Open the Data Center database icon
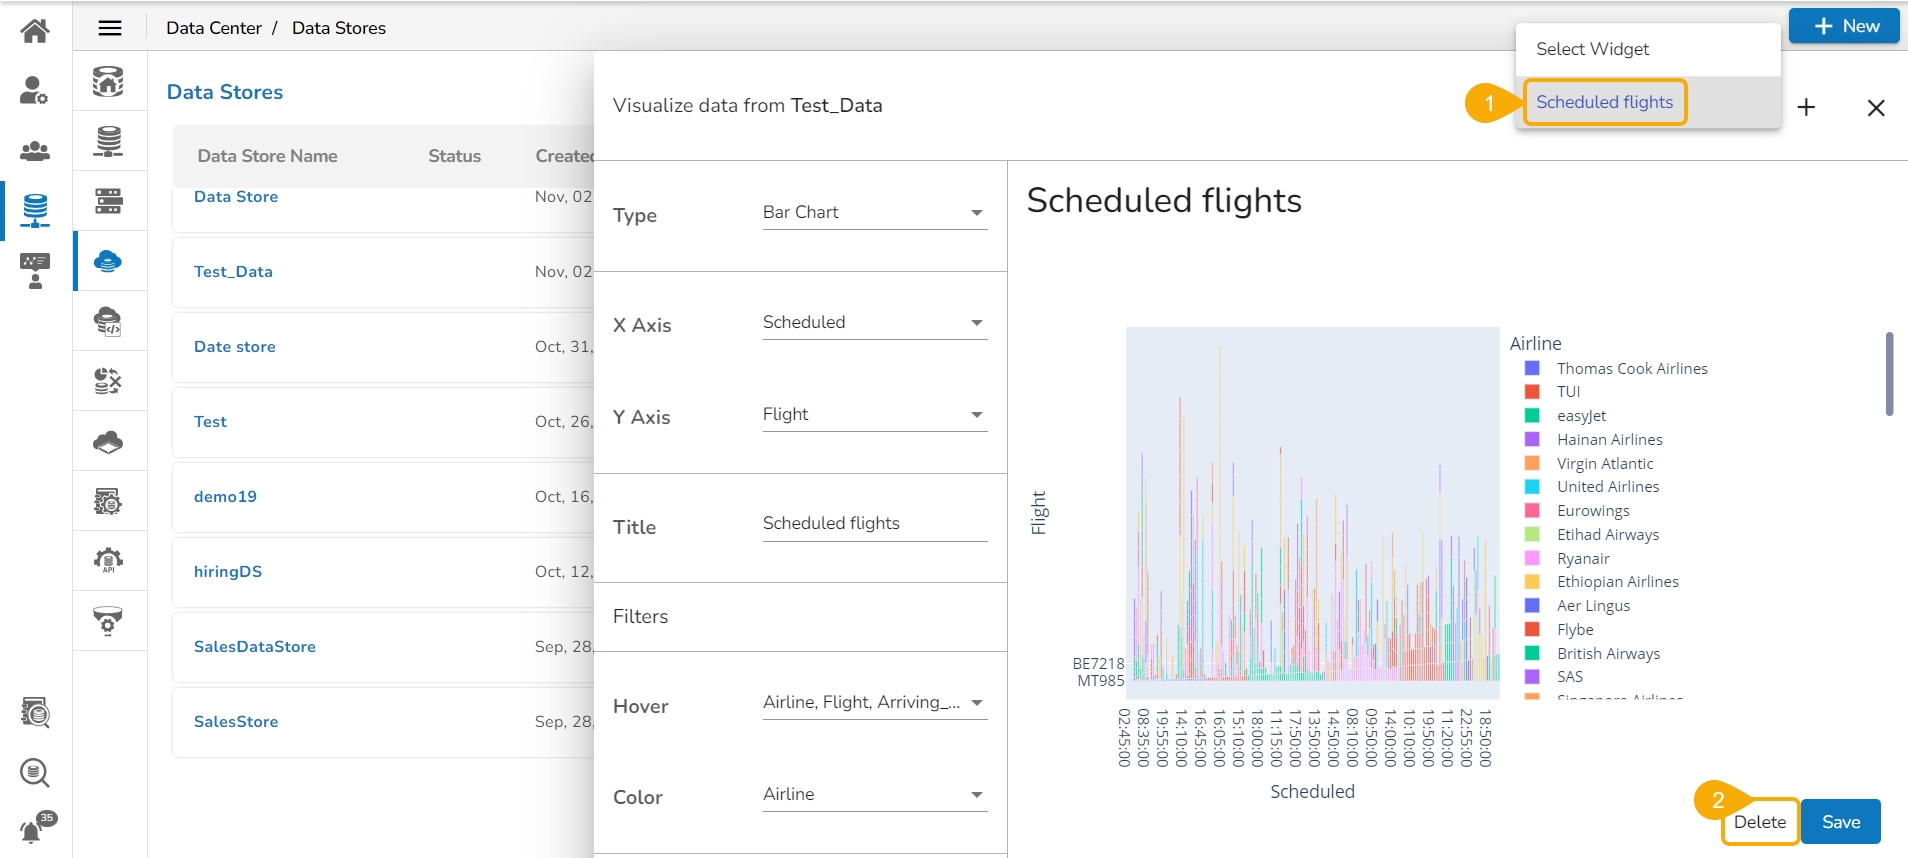 click(x=35, y=211)
